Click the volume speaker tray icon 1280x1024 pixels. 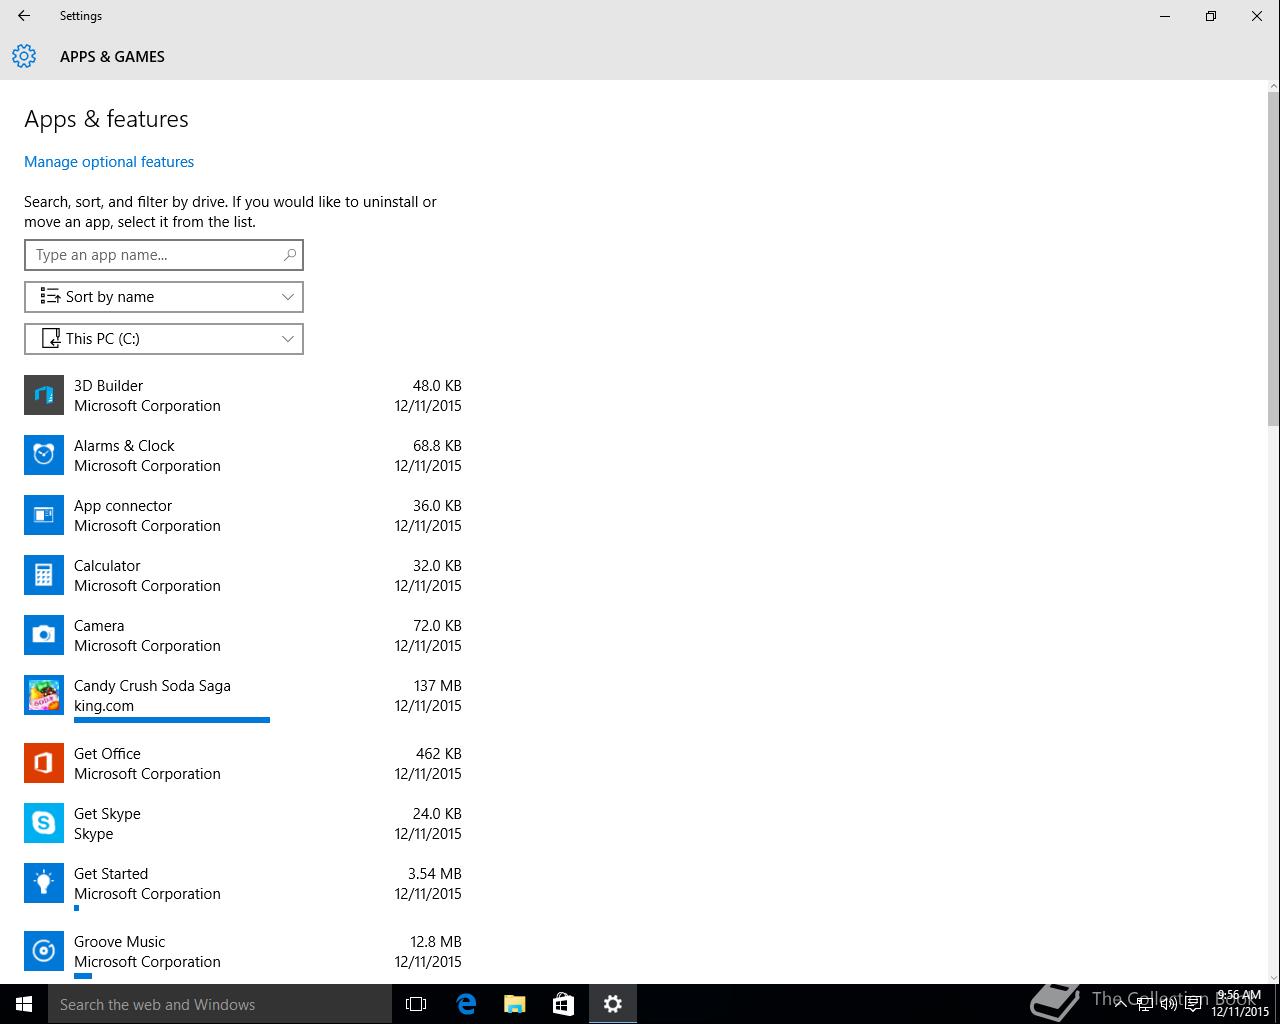click(1169, 1004)
